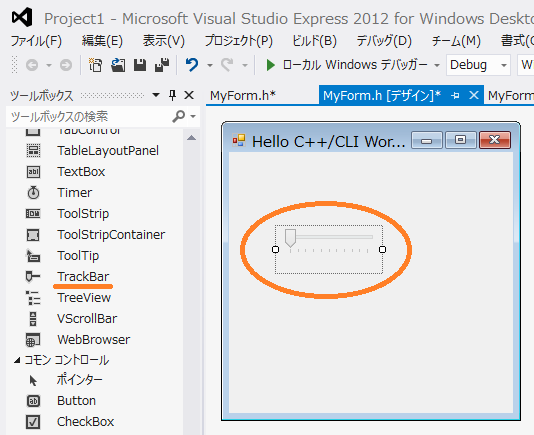The height and width of the screenshot is (435, 534).
Task: Toggle the toolbox auto-hide pin
Action: (173, 95)
